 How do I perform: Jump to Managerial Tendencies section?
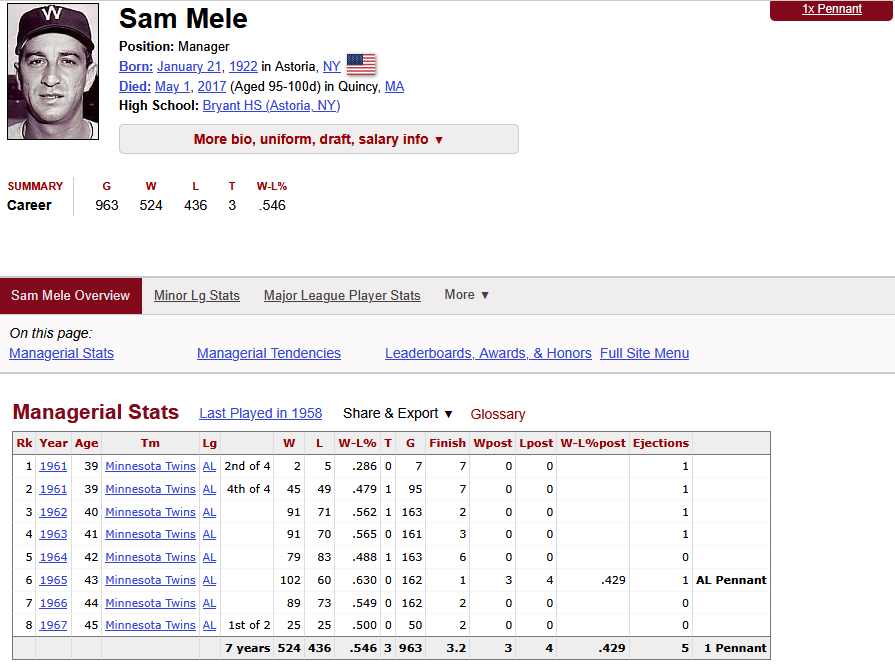pyautogui.click(x=269, y=353)
